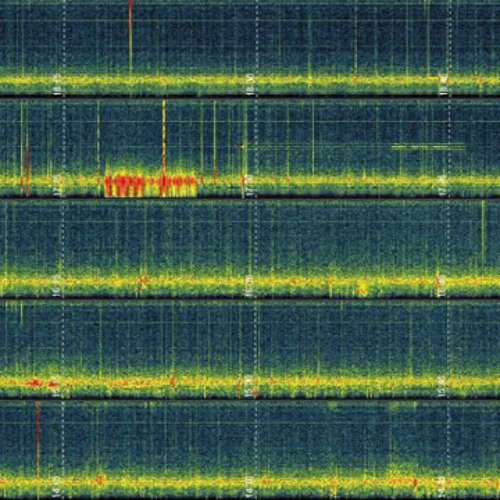Click the 16-hour row middle time label
This screenshot has height=500, width=500.
coord(249,286)
